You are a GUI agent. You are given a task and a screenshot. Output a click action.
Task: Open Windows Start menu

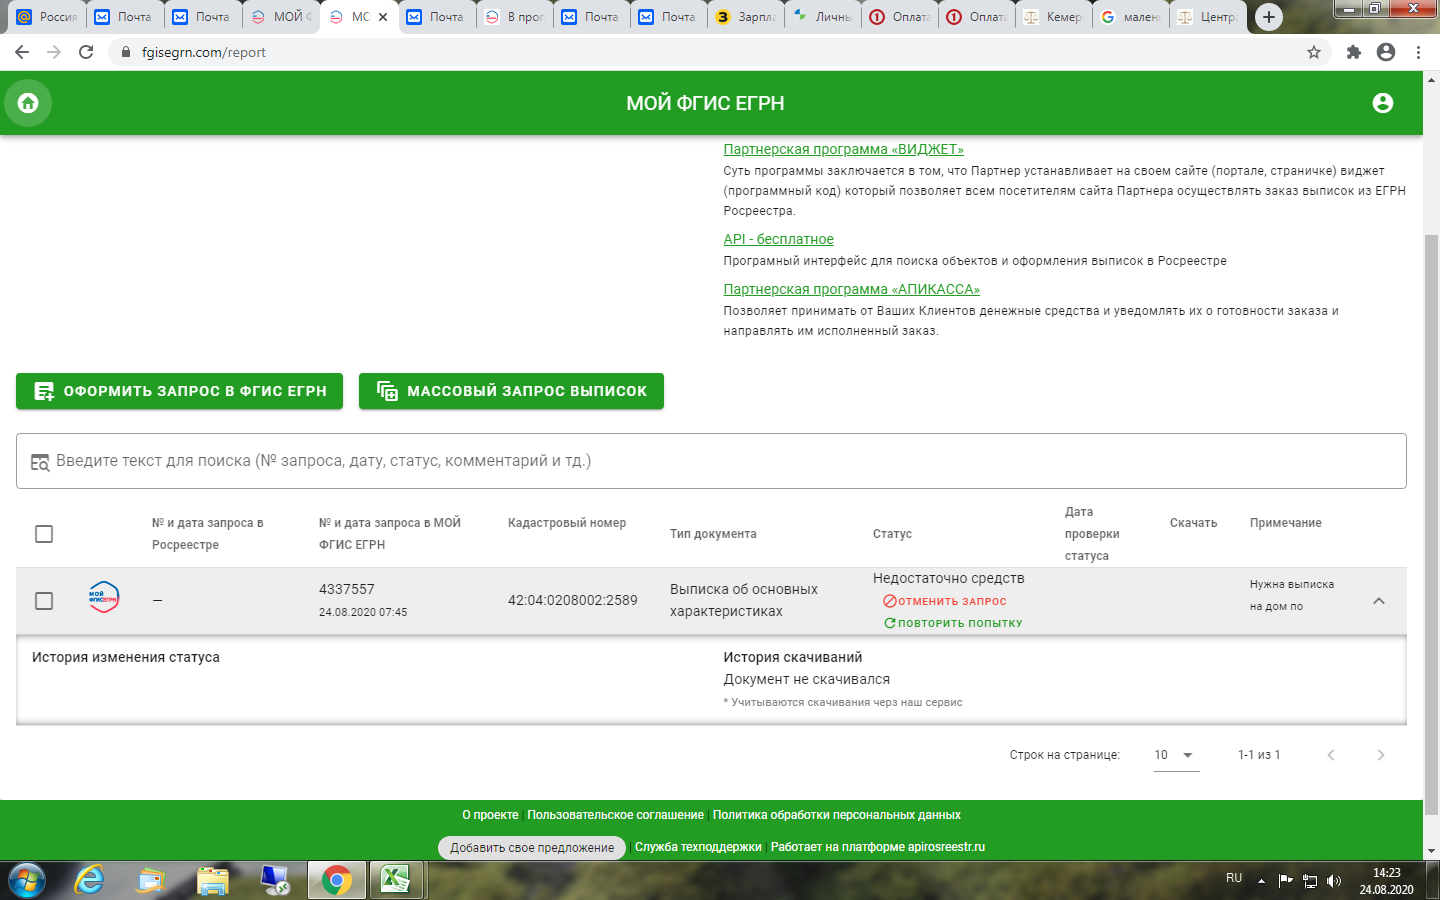(x=26, y=881)
